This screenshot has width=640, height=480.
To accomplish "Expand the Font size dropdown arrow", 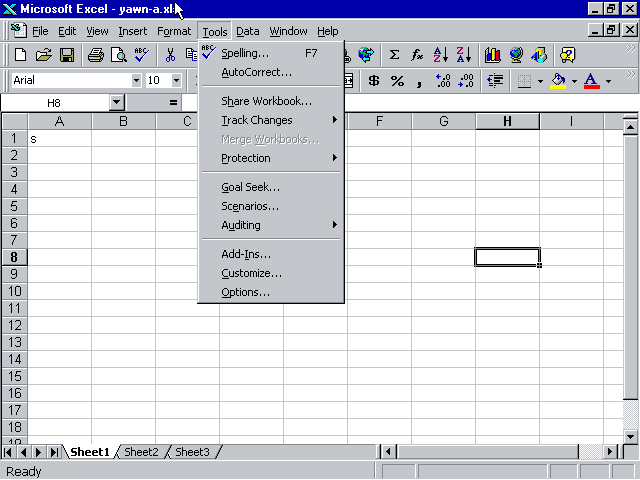I will pos(176,80).
